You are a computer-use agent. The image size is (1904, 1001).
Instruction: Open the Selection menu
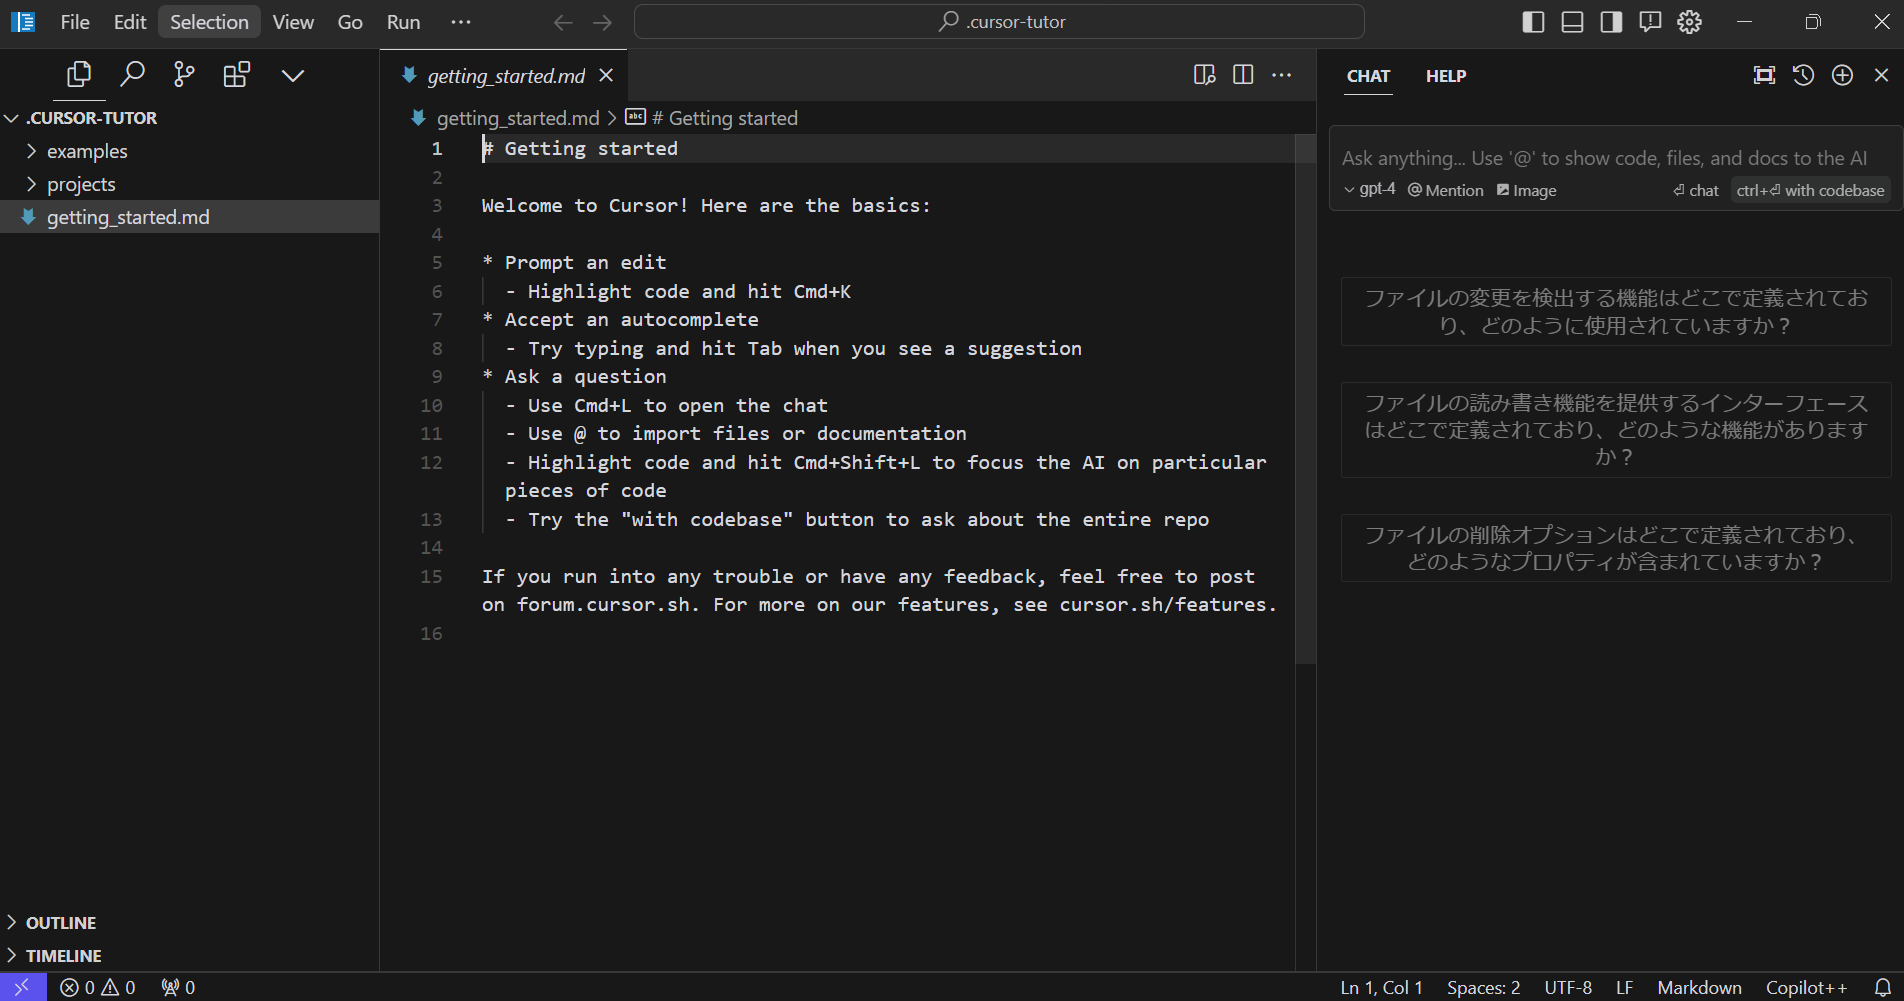point(209,22)
